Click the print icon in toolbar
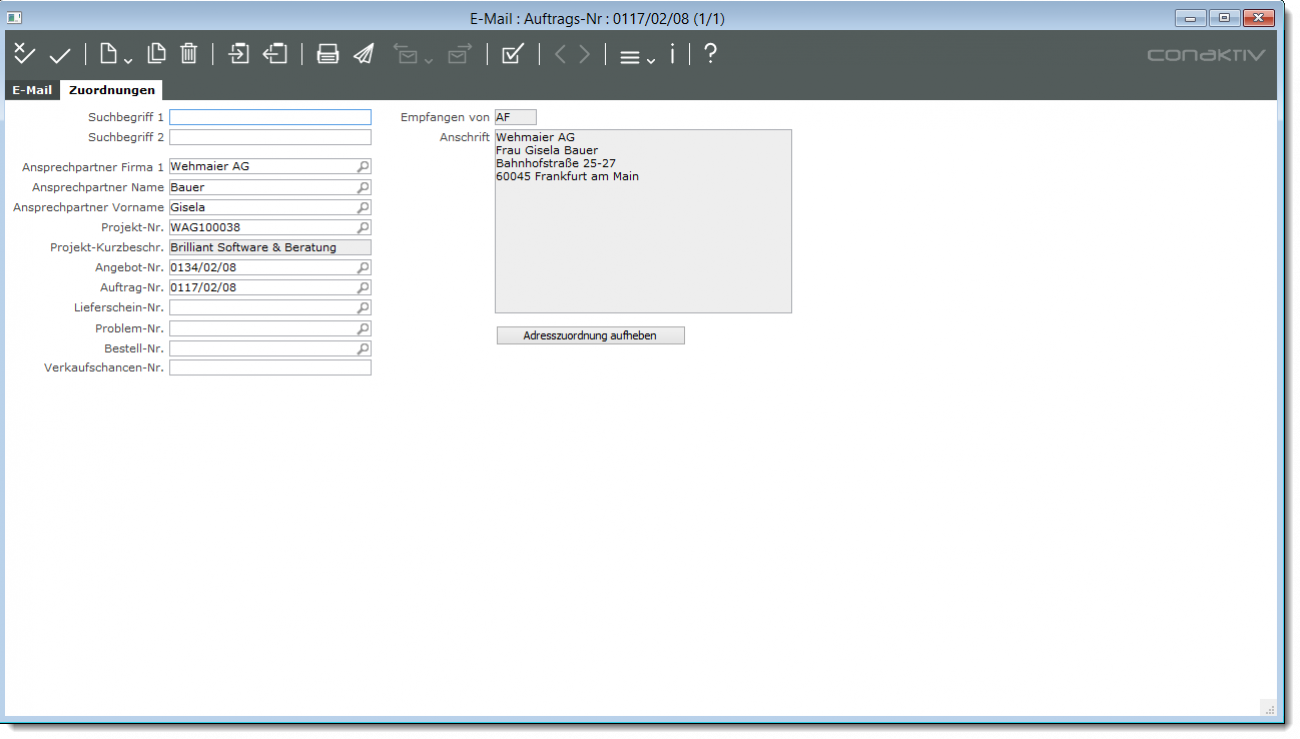This screenshot has width=1300, height=739. pyautogui.click(x=328, y=55)
